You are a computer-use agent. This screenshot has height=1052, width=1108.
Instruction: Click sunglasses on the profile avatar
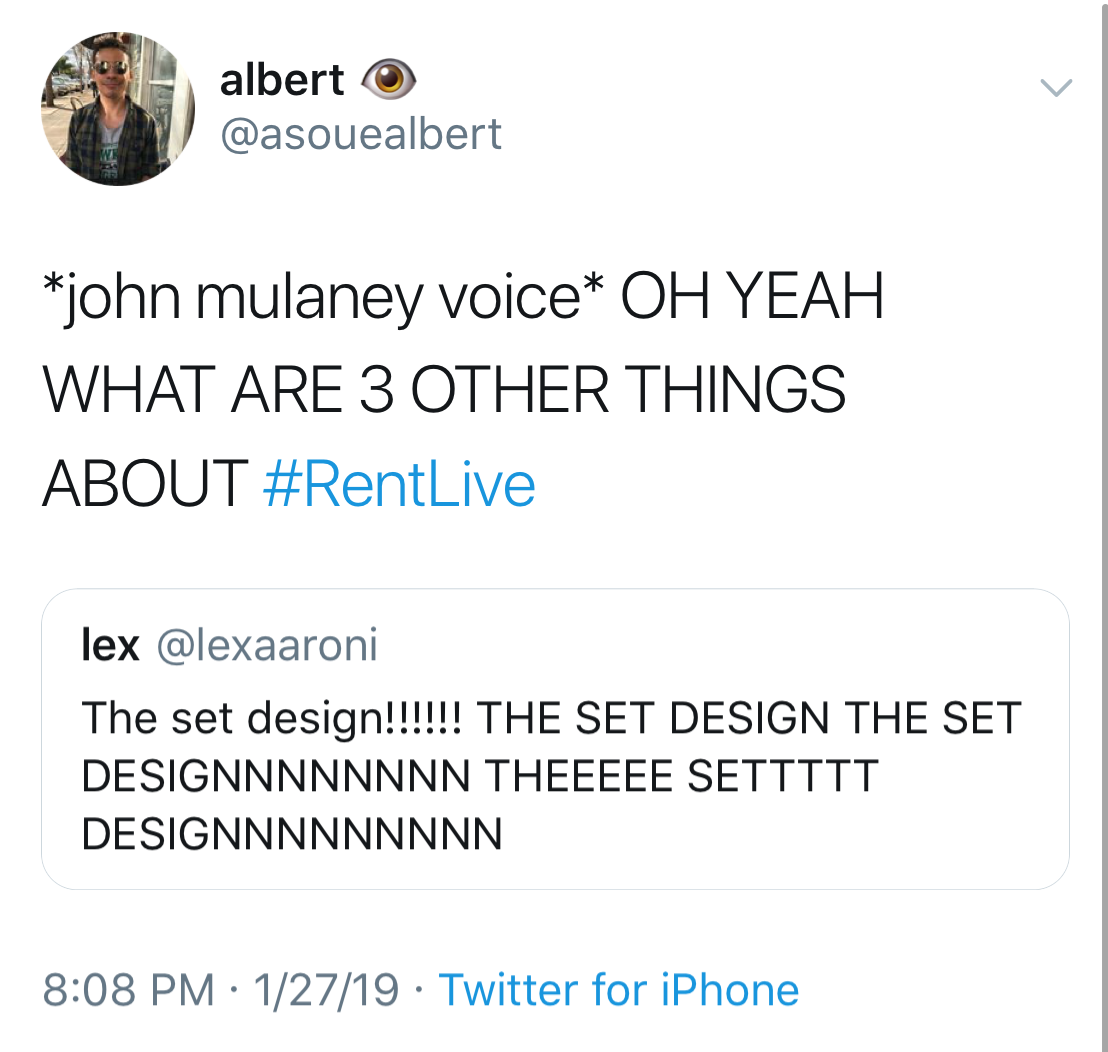[112, 69]
